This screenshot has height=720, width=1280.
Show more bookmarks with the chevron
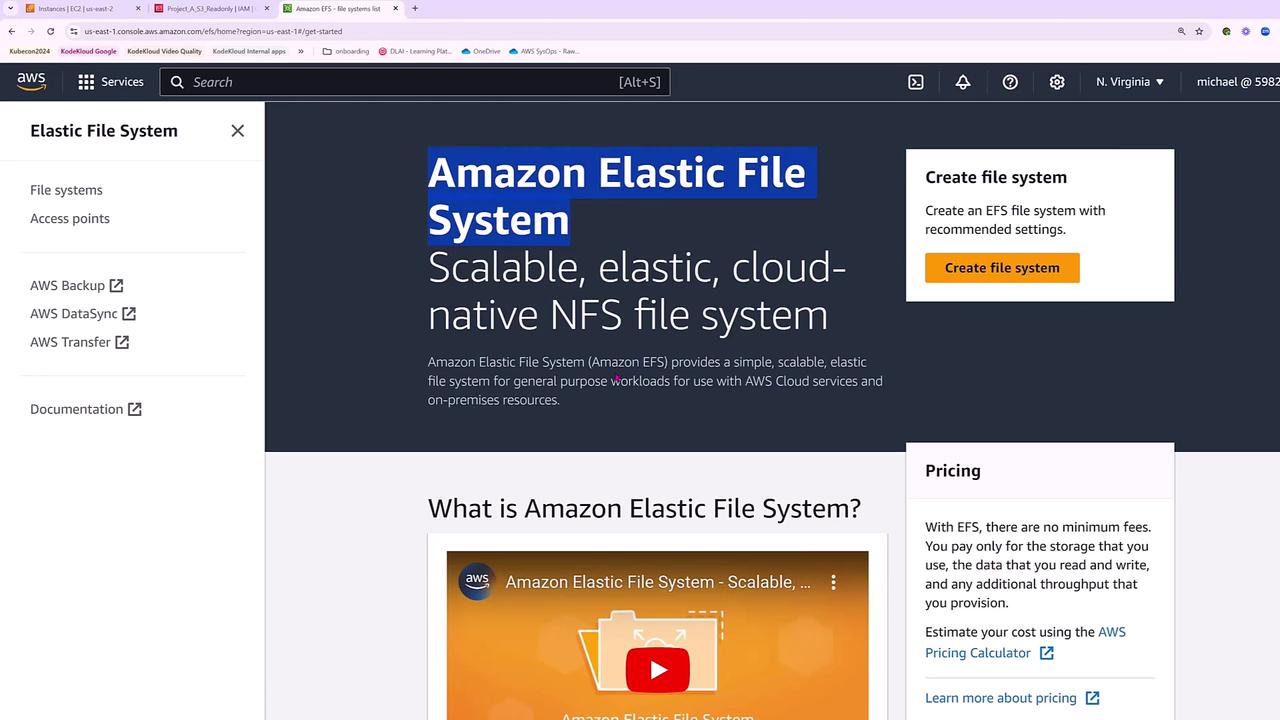[x=301, y=51]
